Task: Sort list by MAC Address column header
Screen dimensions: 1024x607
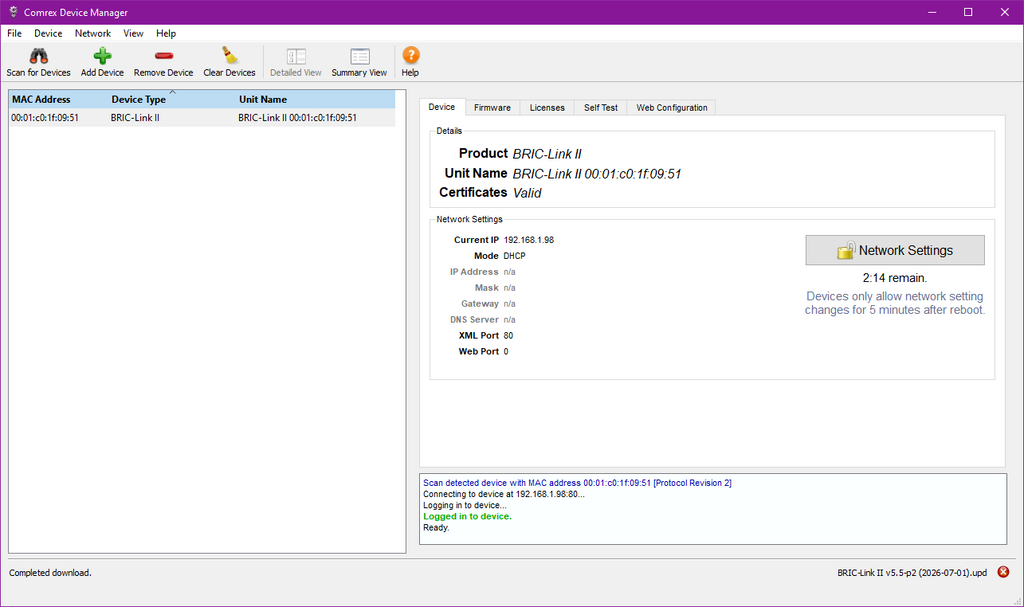Action: pyautogui.click(x=57, y=99)
